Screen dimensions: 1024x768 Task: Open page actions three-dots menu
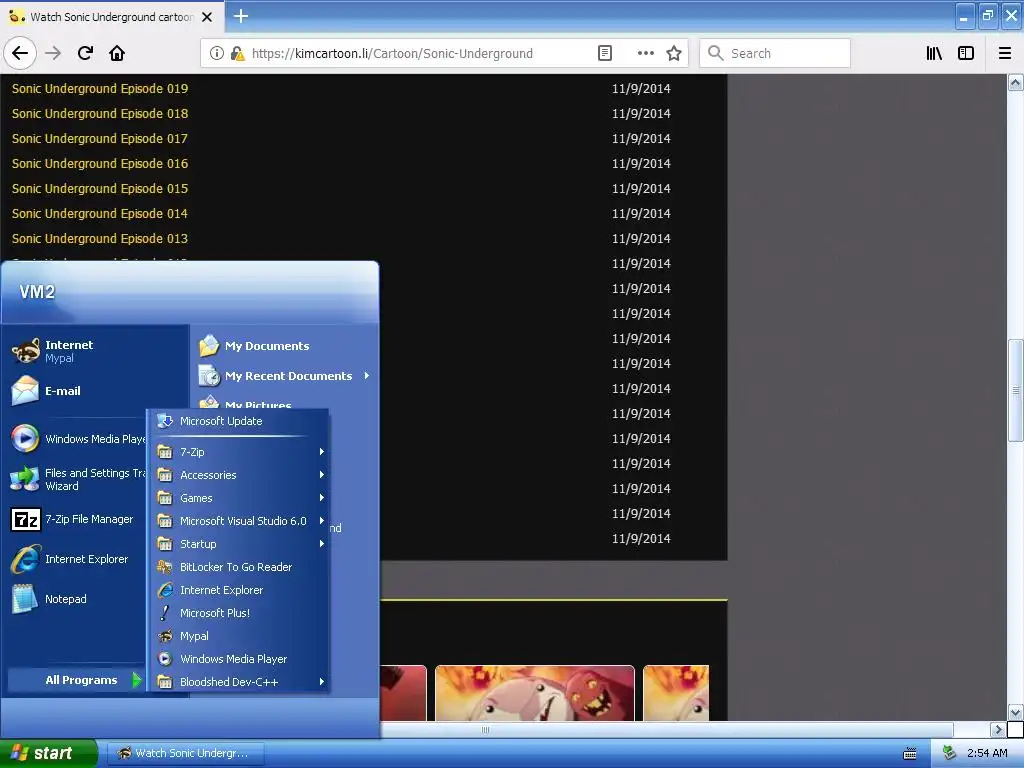click(x=645, y=53)
